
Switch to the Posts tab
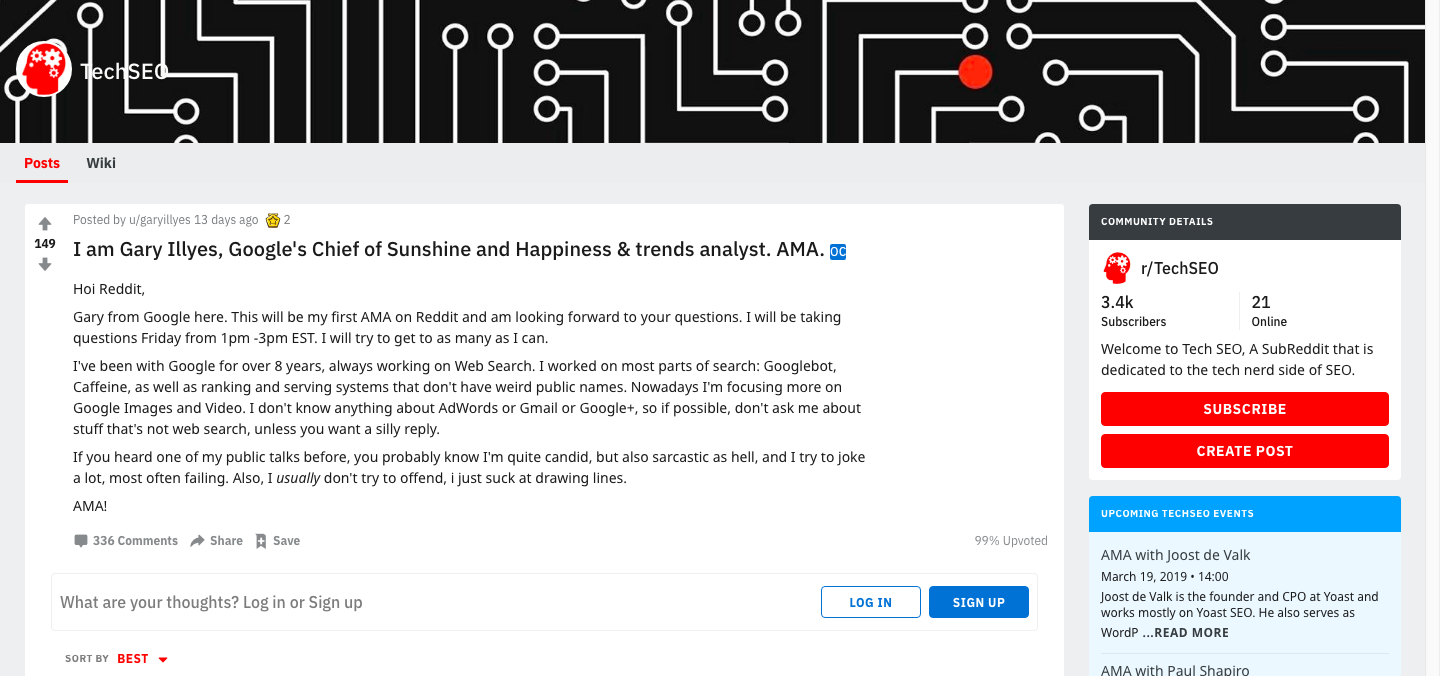click(42, 163)
